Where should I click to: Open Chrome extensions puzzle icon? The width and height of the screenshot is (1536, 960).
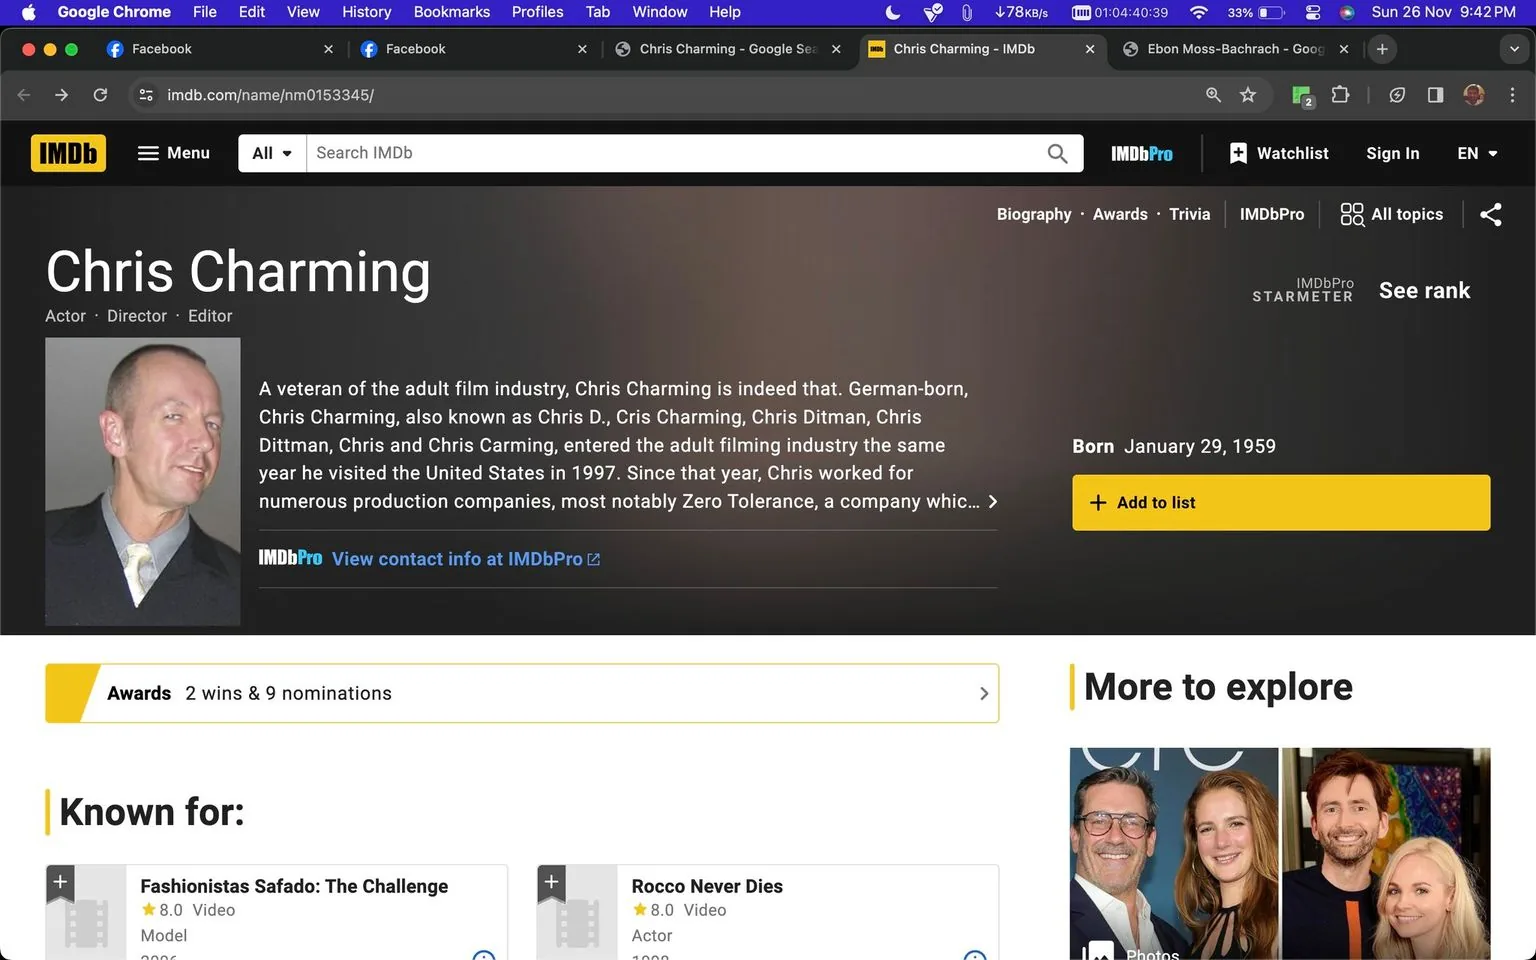[x=1340, y=95]
